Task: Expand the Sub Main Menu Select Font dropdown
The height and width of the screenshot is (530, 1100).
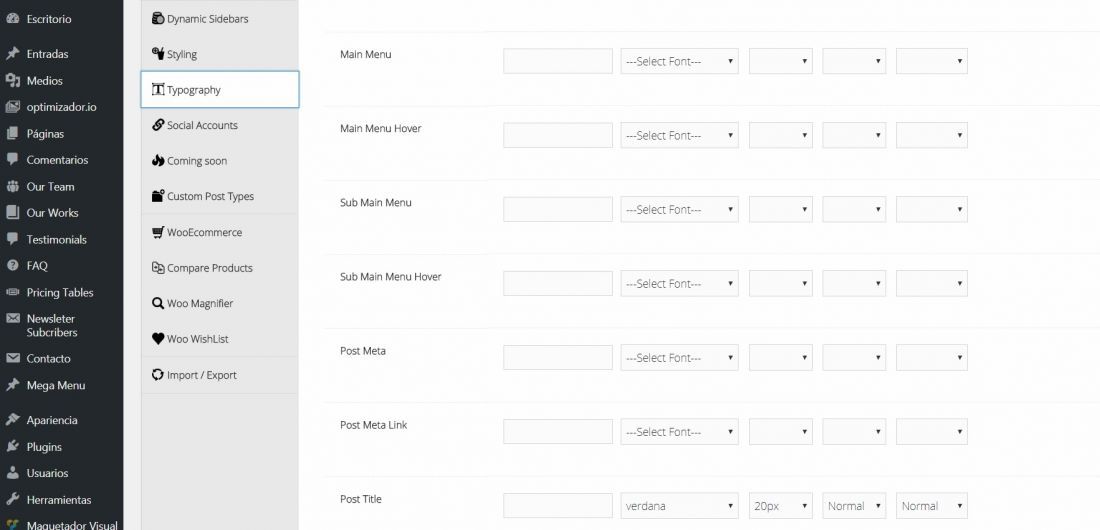Action: 679,209
